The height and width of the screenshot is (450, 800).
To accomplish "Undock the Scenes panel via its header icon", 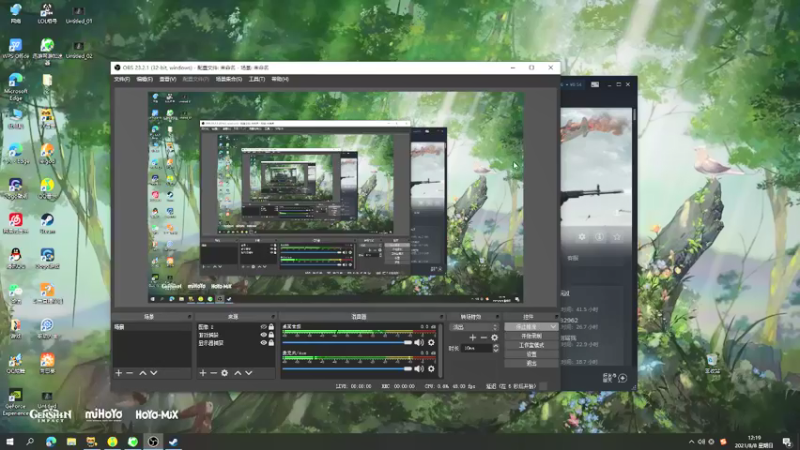I will [x=189, y=317].
